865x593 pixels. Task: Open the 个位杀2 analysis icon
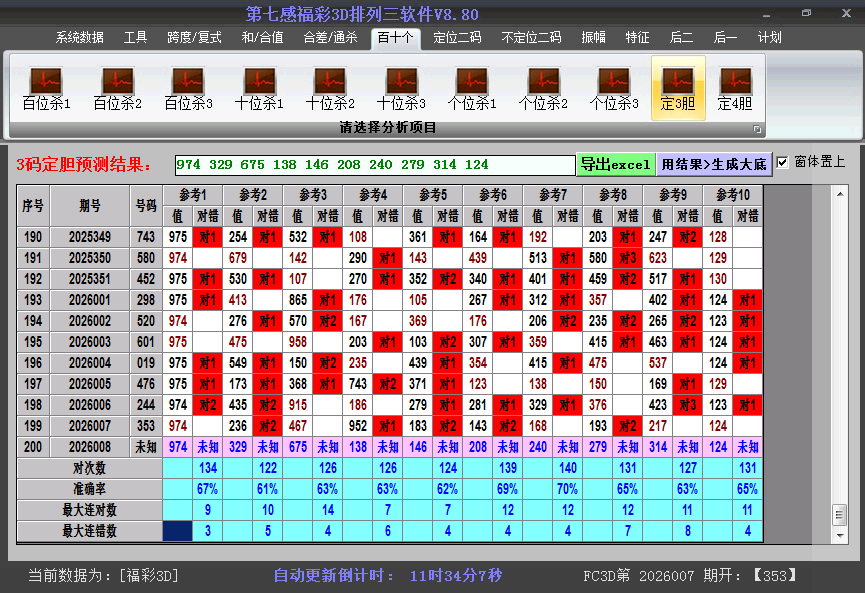coord(543,88)
